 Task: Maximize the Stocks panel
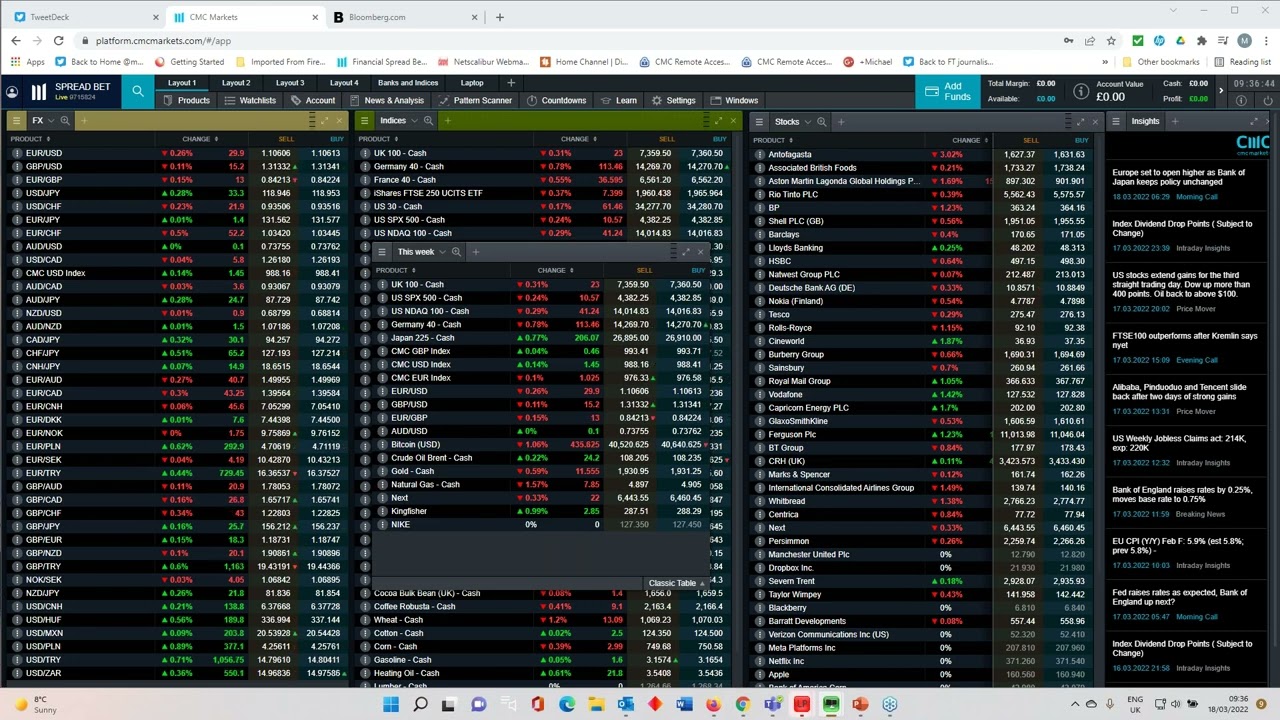pos(1082,122)
